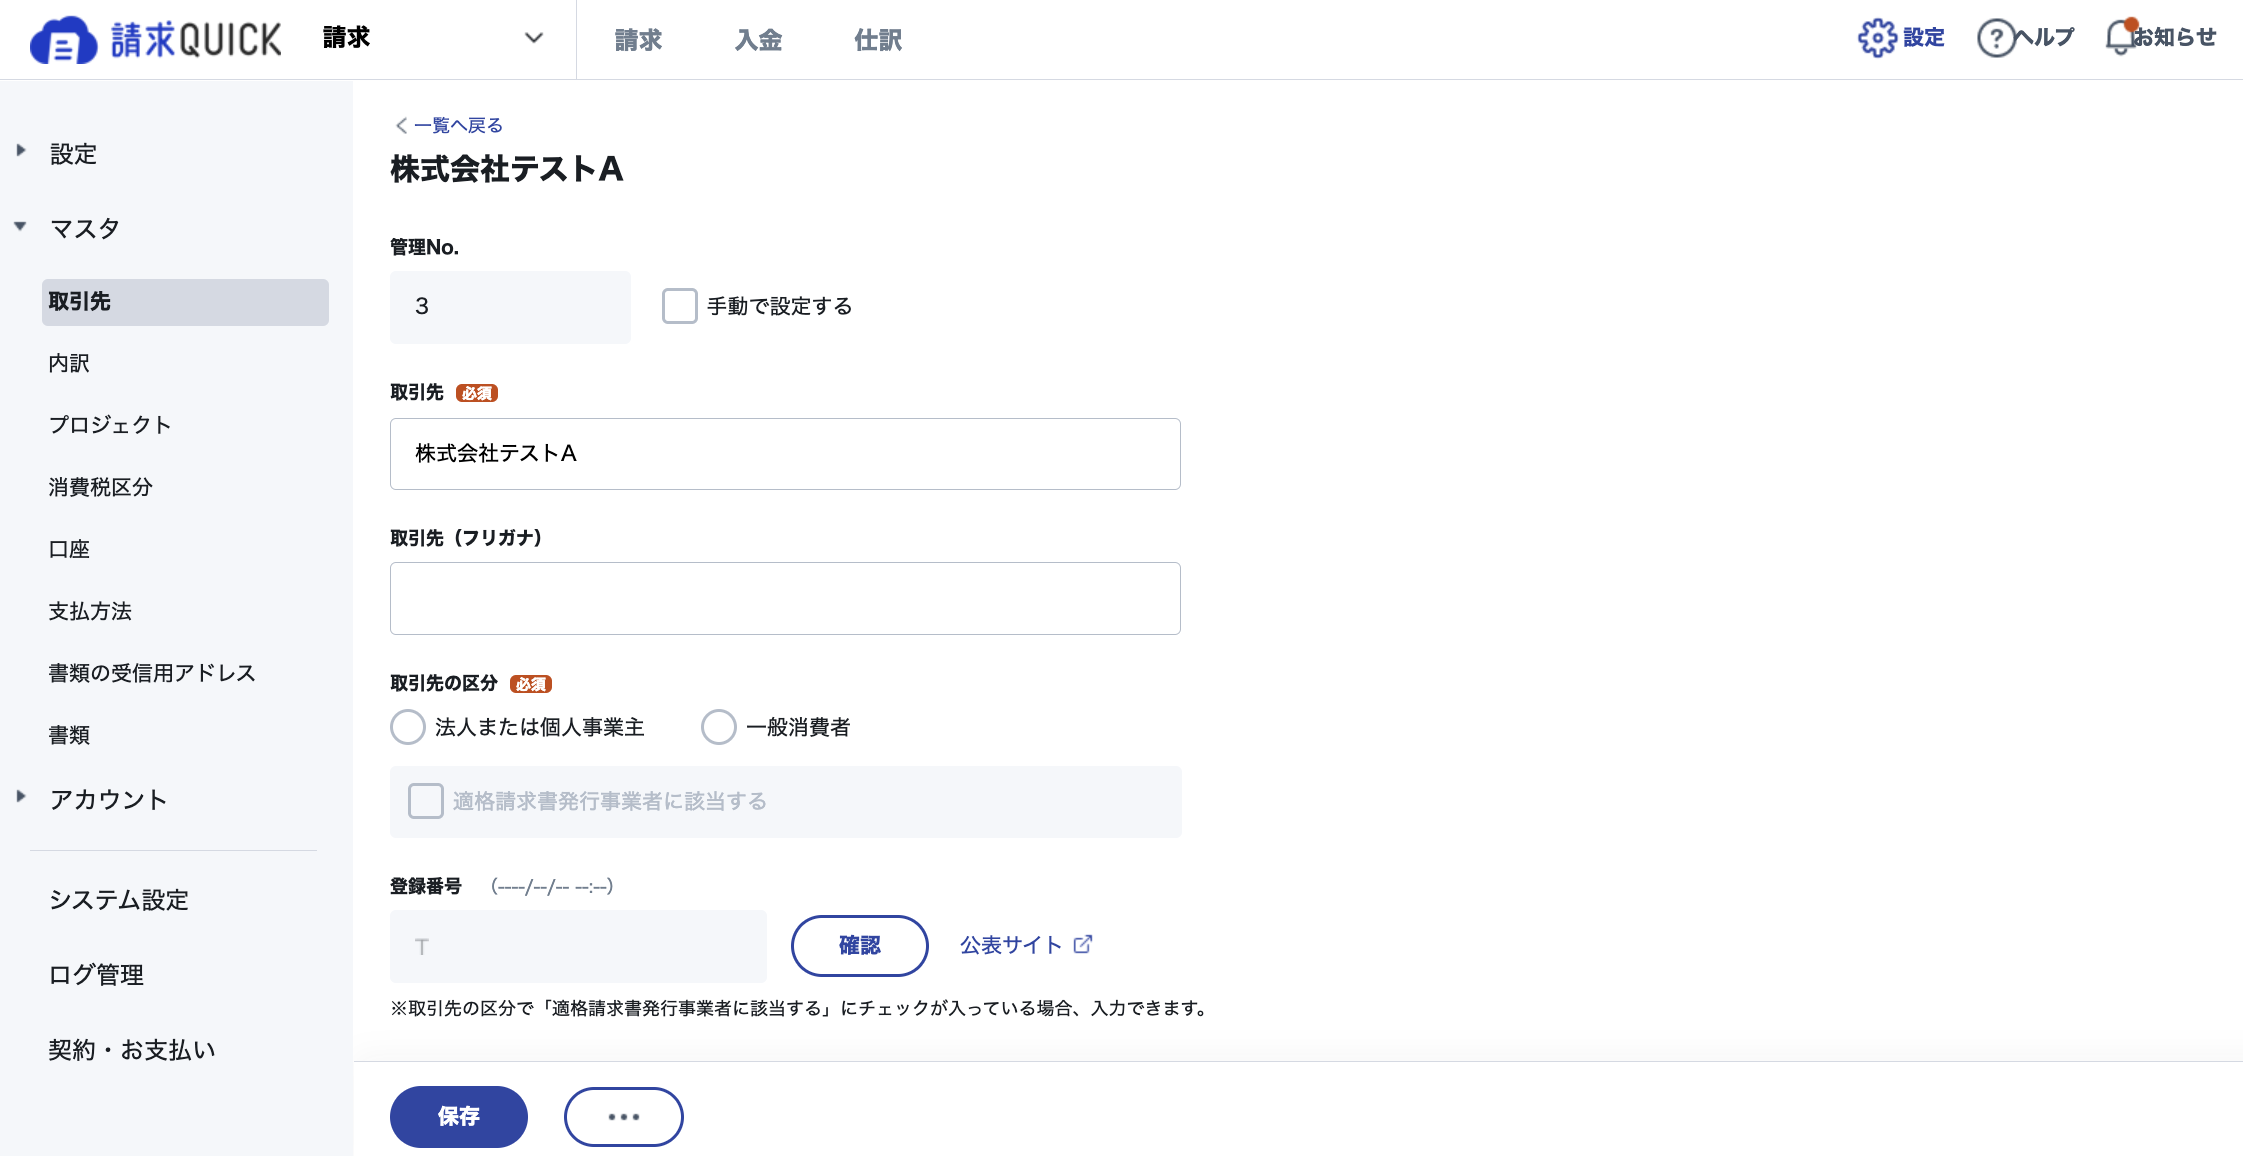Screen dimensions: 2243x1156
Task: Click the 登録番号 input field
Action: 578,946
